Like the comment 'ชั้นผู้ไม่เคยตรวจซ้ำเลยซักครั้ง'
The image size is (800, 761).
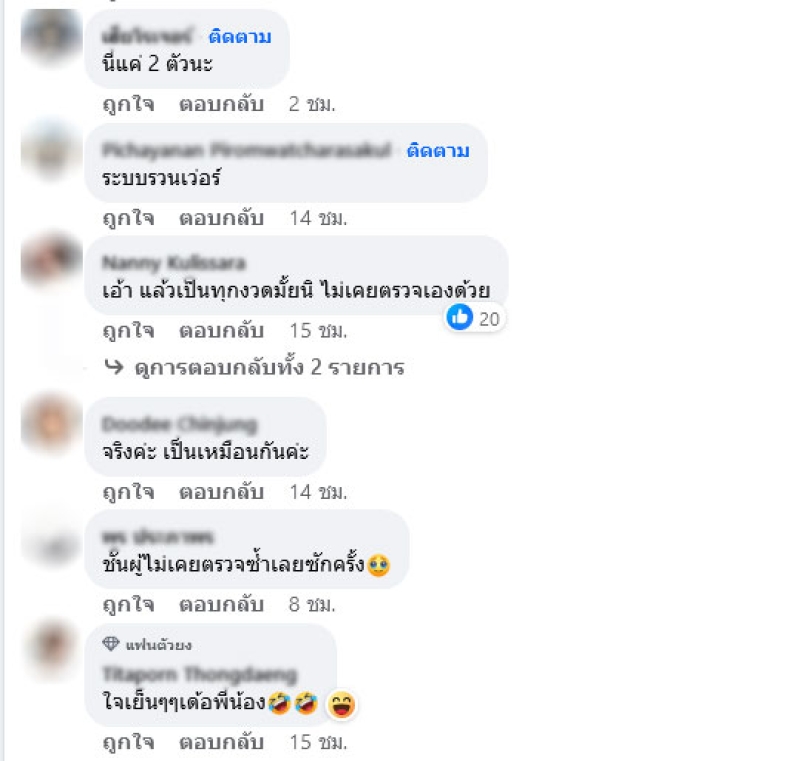tap(129, 604)
